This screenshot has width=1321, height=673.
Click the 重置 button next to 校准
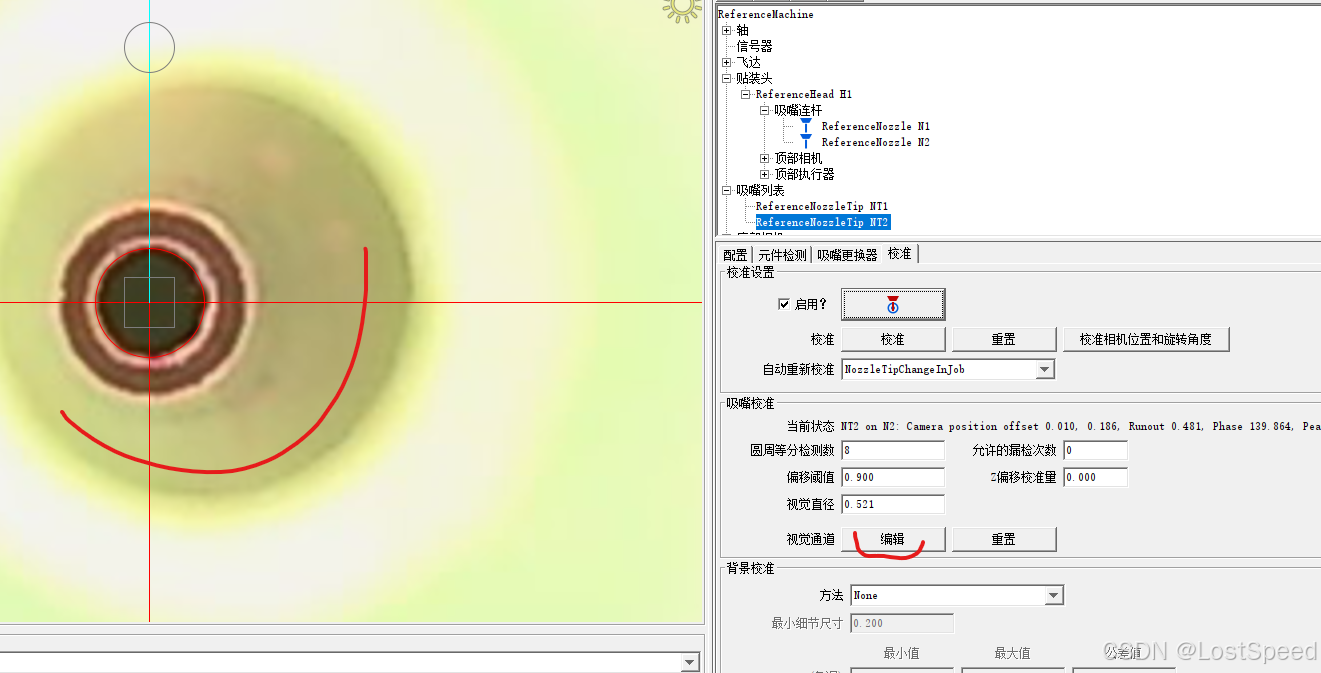coord(1004,339)
